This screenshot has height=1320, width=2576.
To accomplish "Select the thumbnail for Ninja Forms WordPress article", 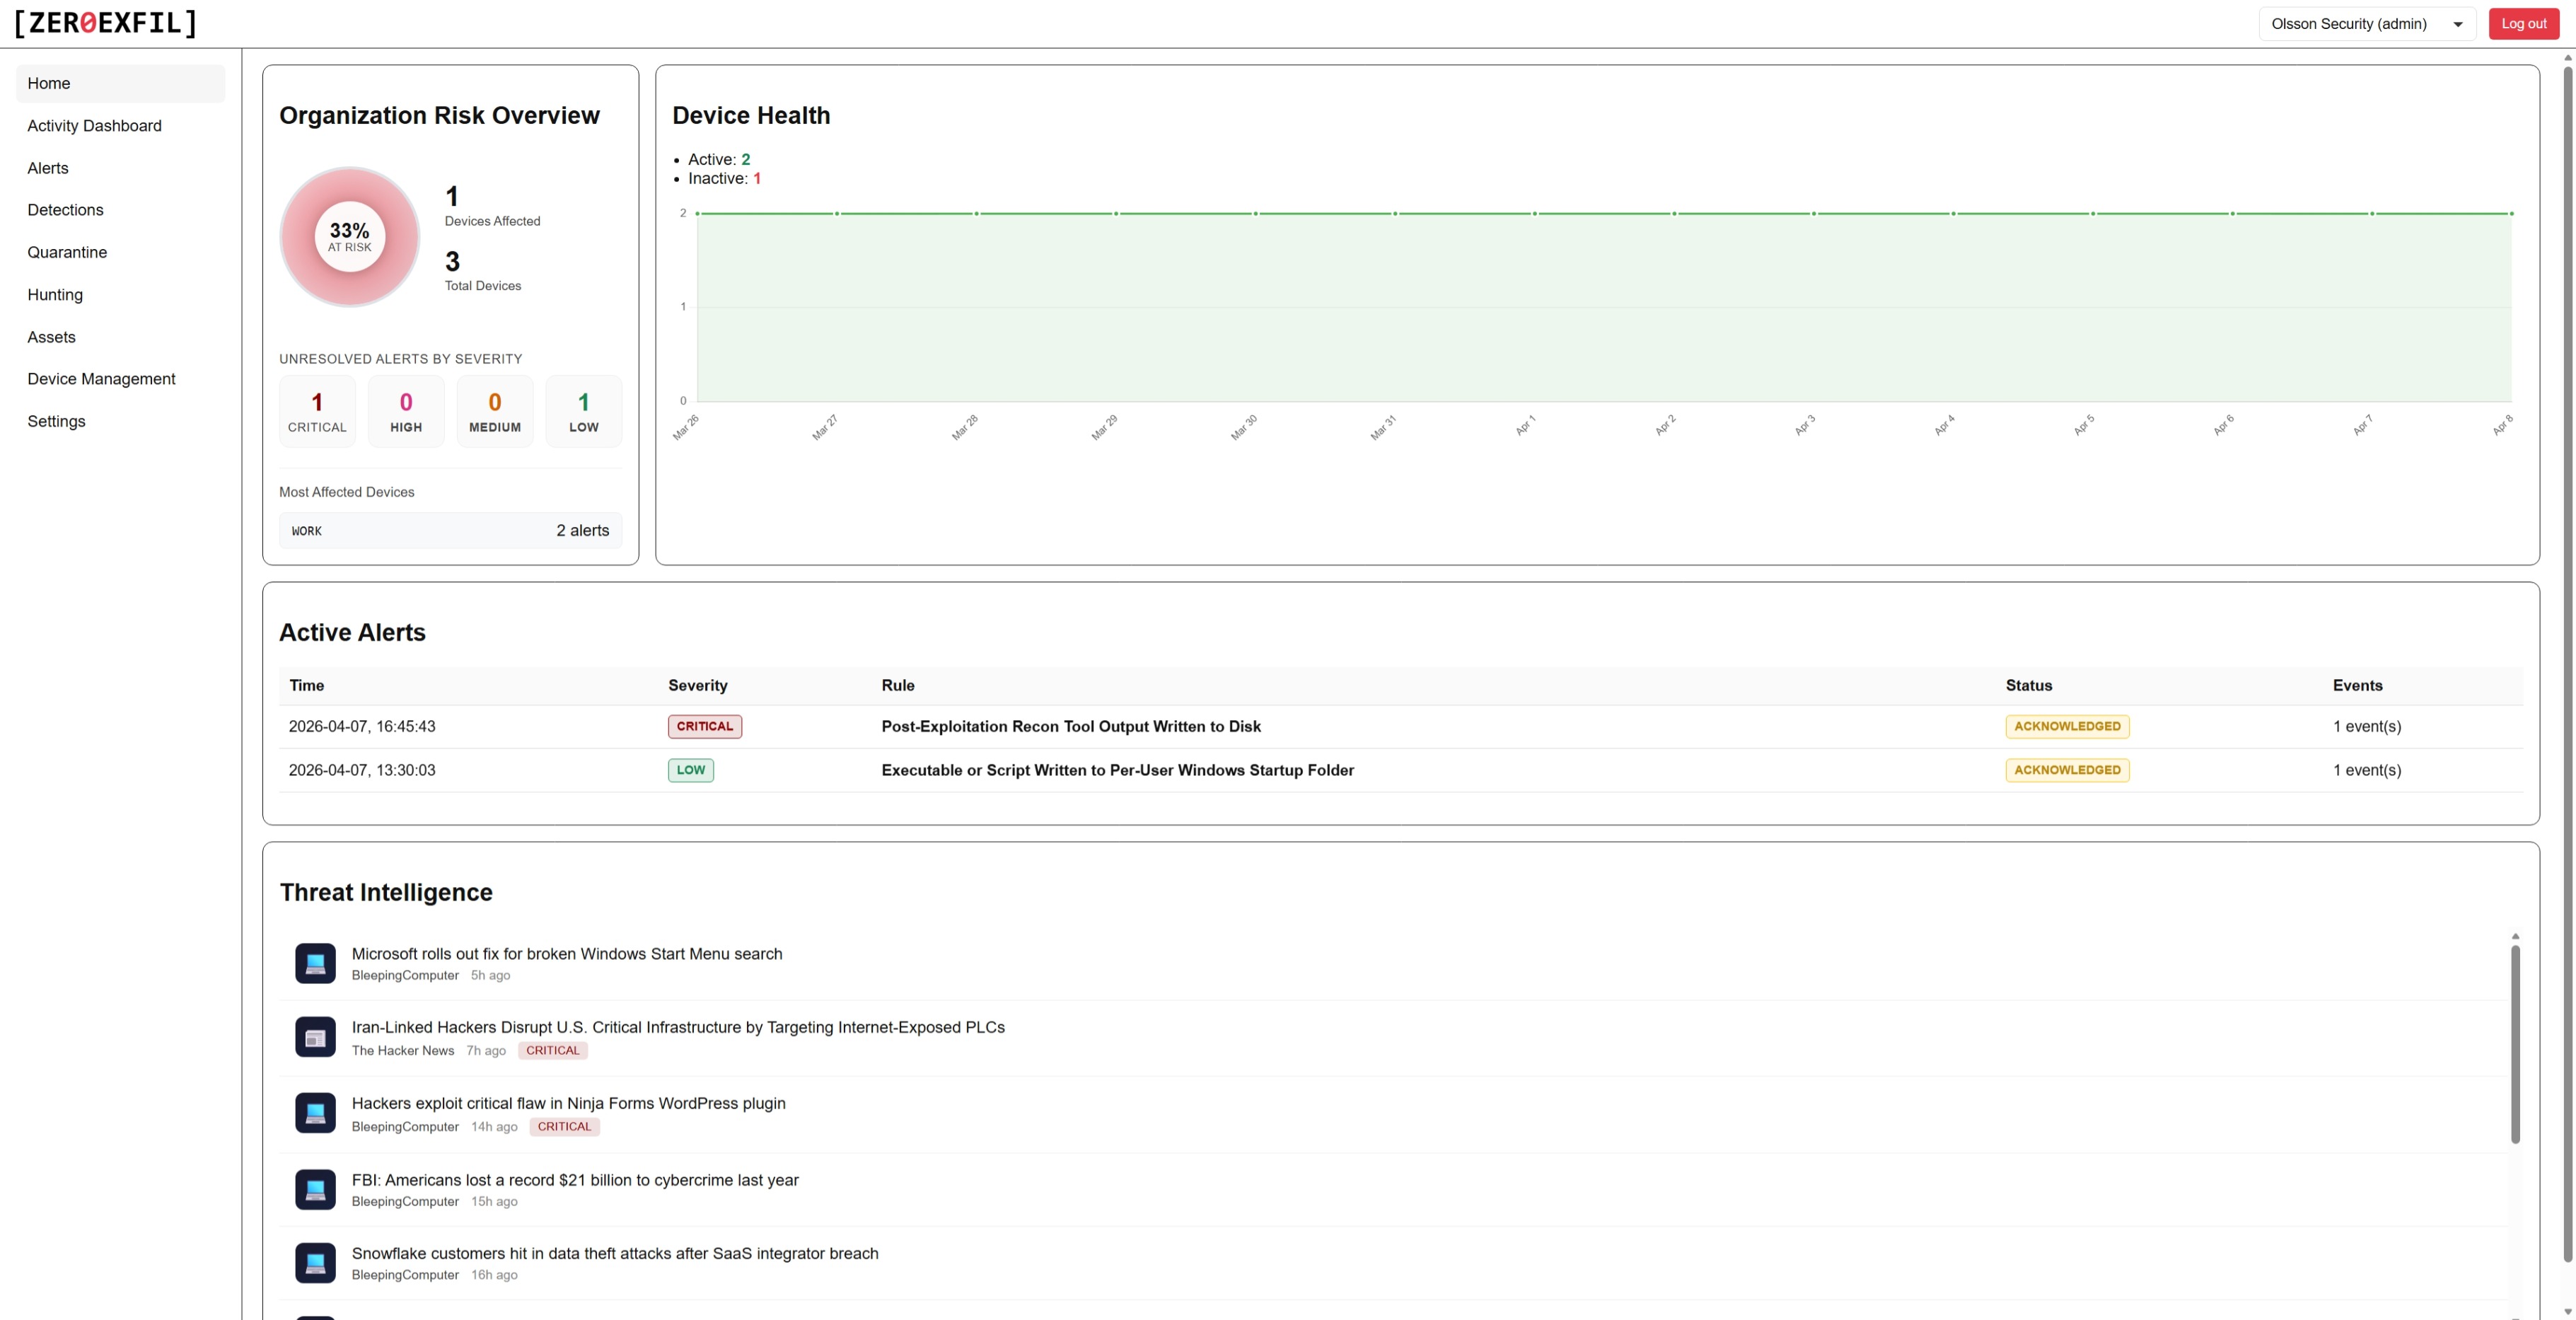I will click(x=315, y=1113).
